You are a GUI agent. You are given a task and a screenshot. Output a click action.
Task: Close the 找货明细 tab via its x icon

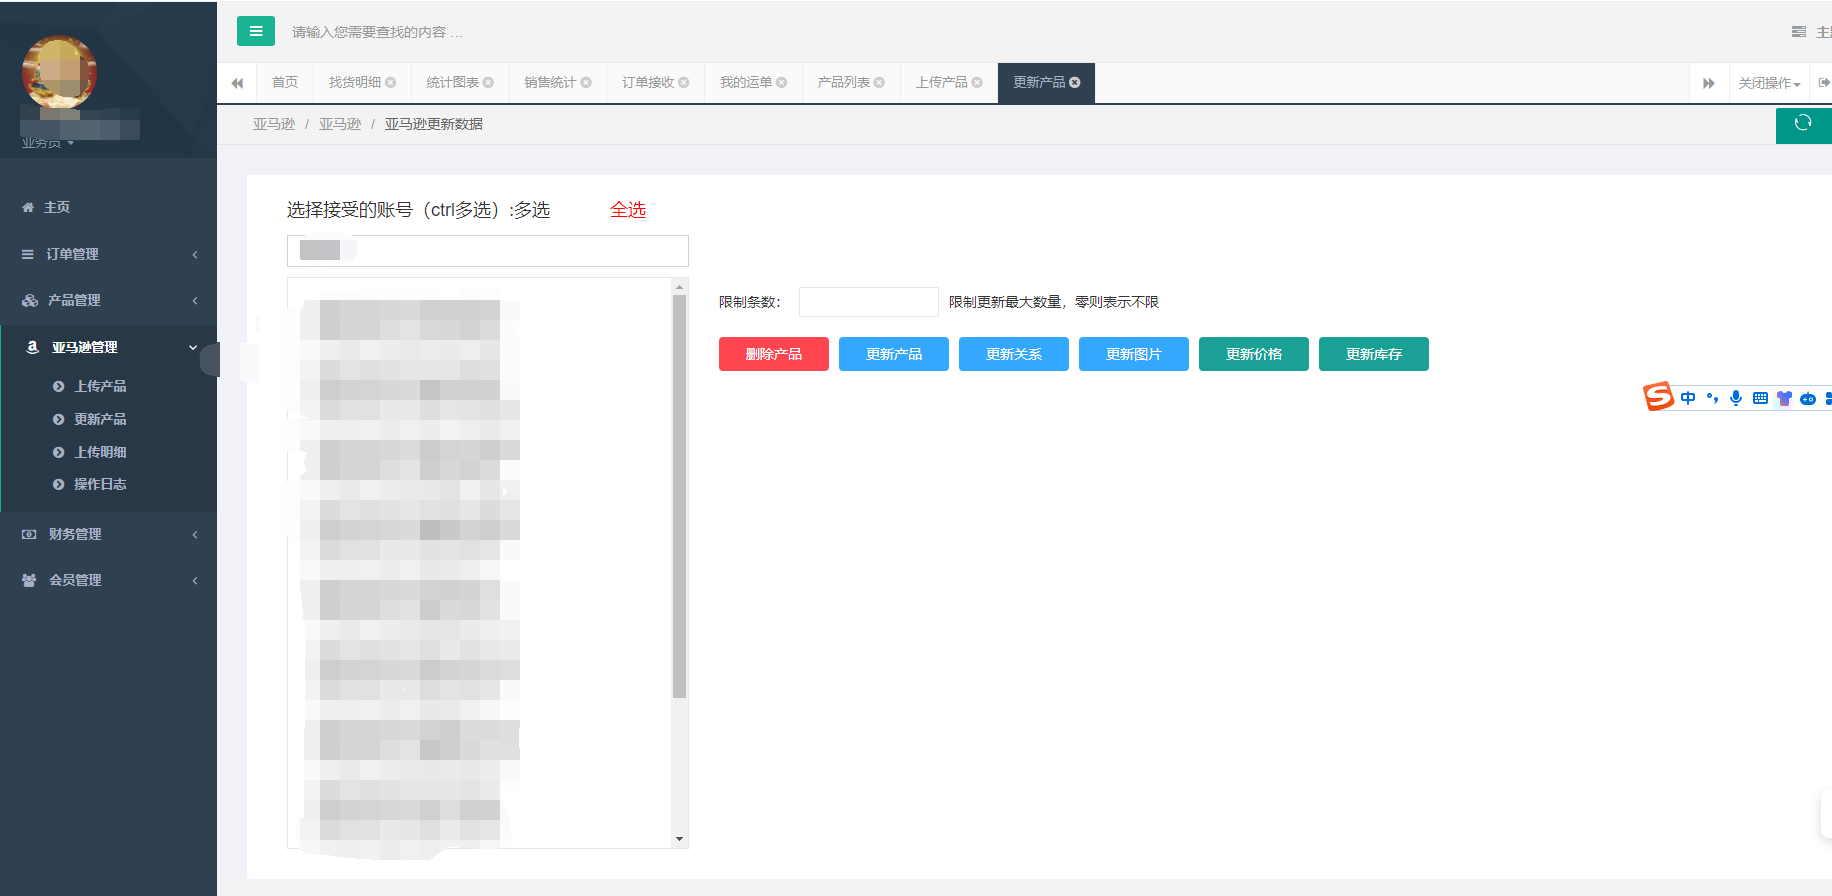[391, 83]
